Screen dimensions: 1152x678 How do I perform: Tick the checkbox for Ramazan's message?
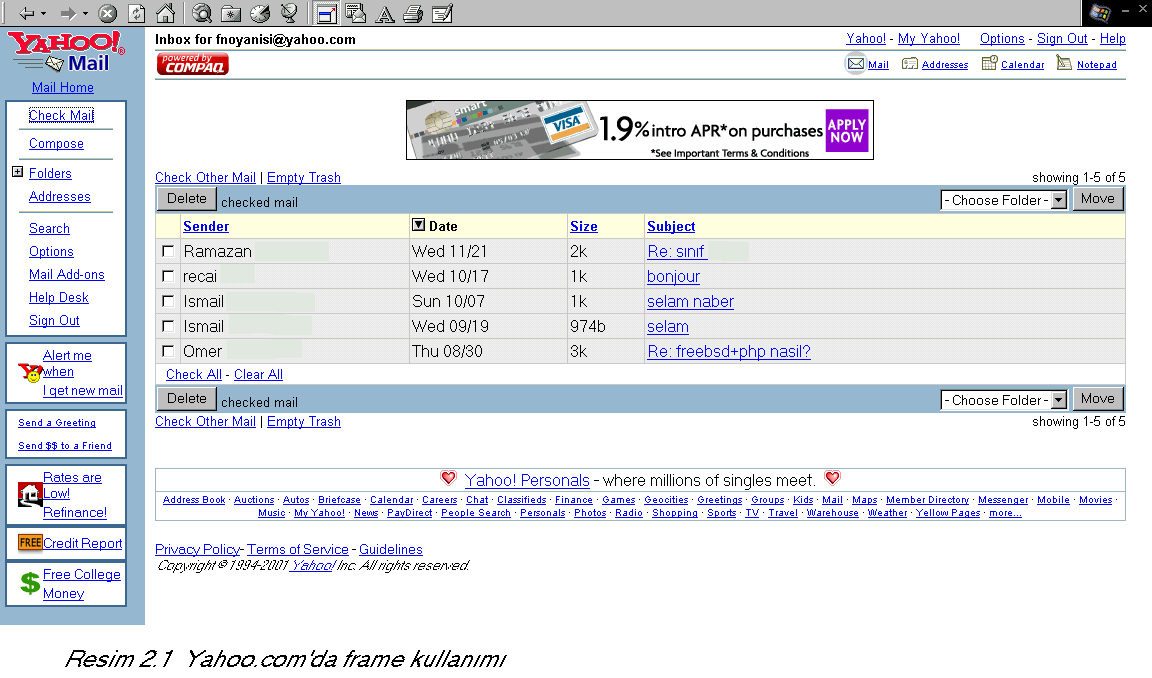168,251
